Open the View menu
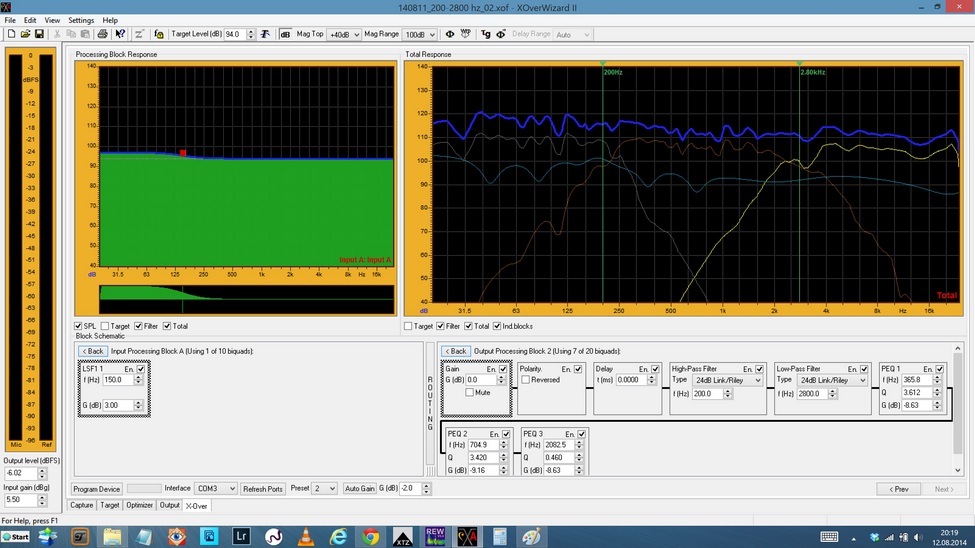This screenshot has height=548, width=975. coord(52,20)
